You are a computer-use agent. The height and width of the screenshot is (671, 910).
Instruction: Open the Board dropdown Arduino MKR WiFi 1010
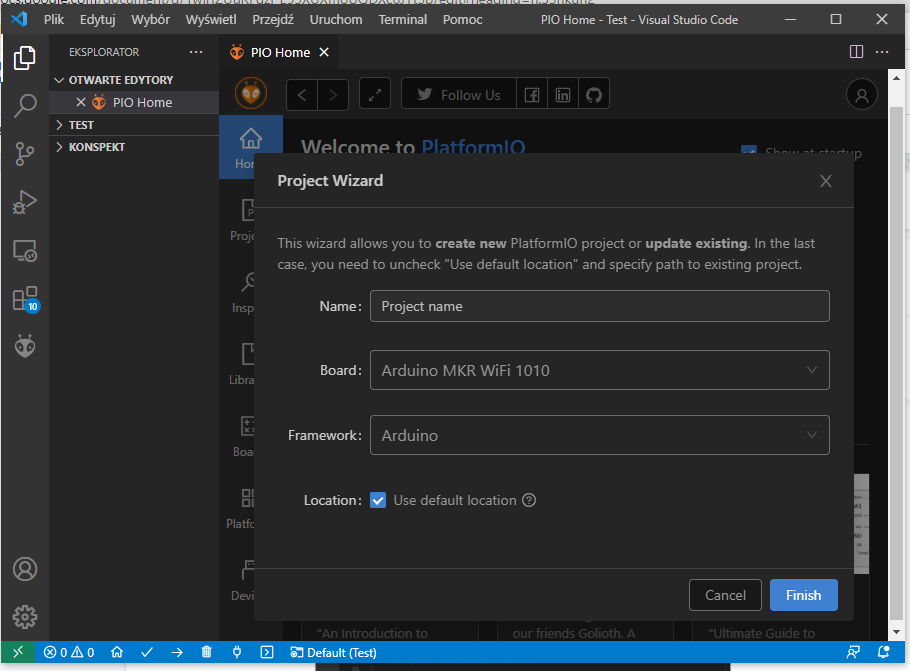(600, 370)
